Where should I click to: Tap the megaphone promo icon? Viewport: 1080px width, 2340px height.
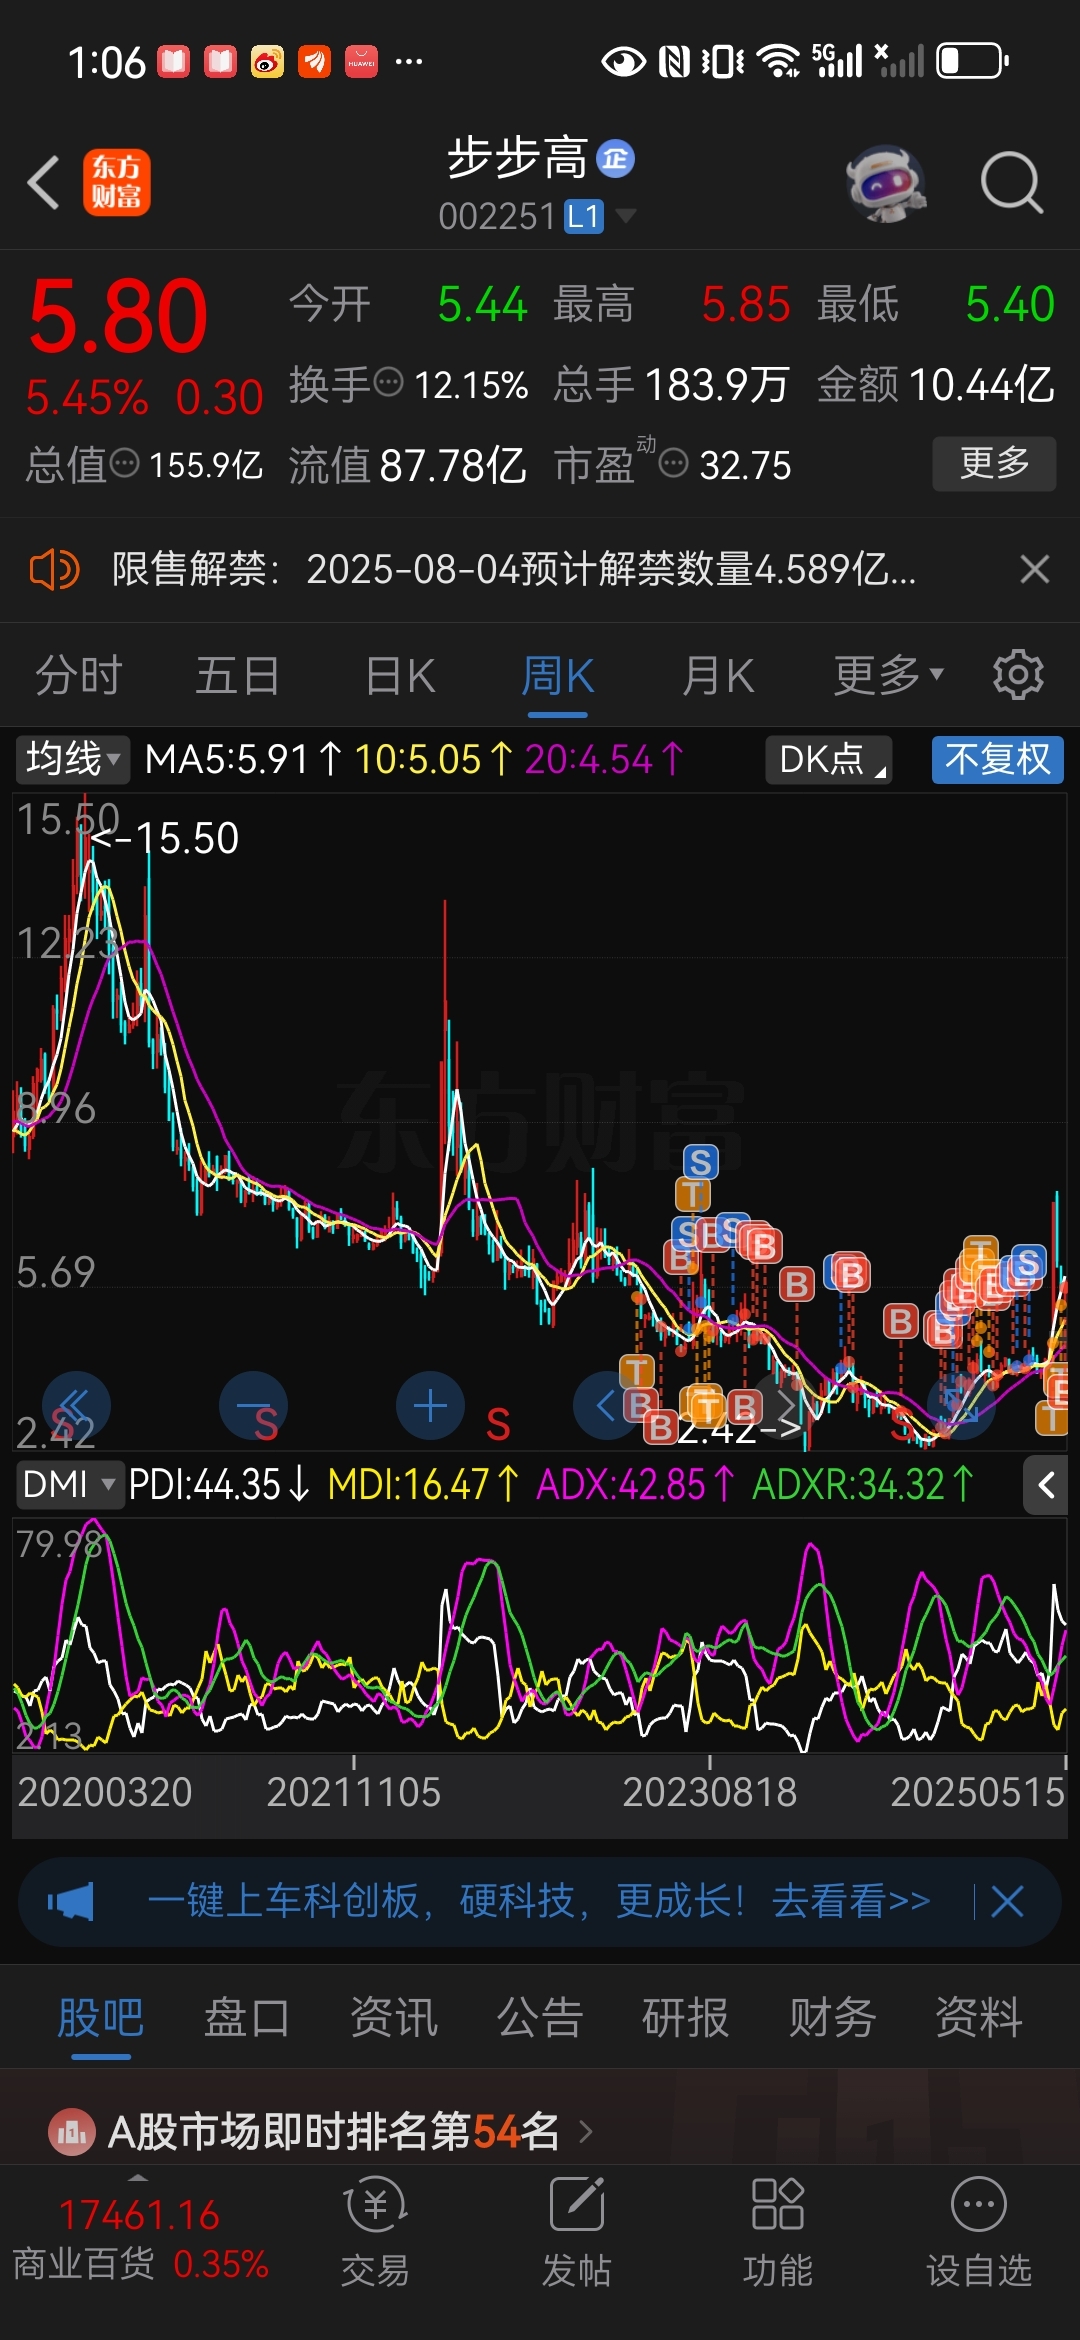(x=71, y=1901)
